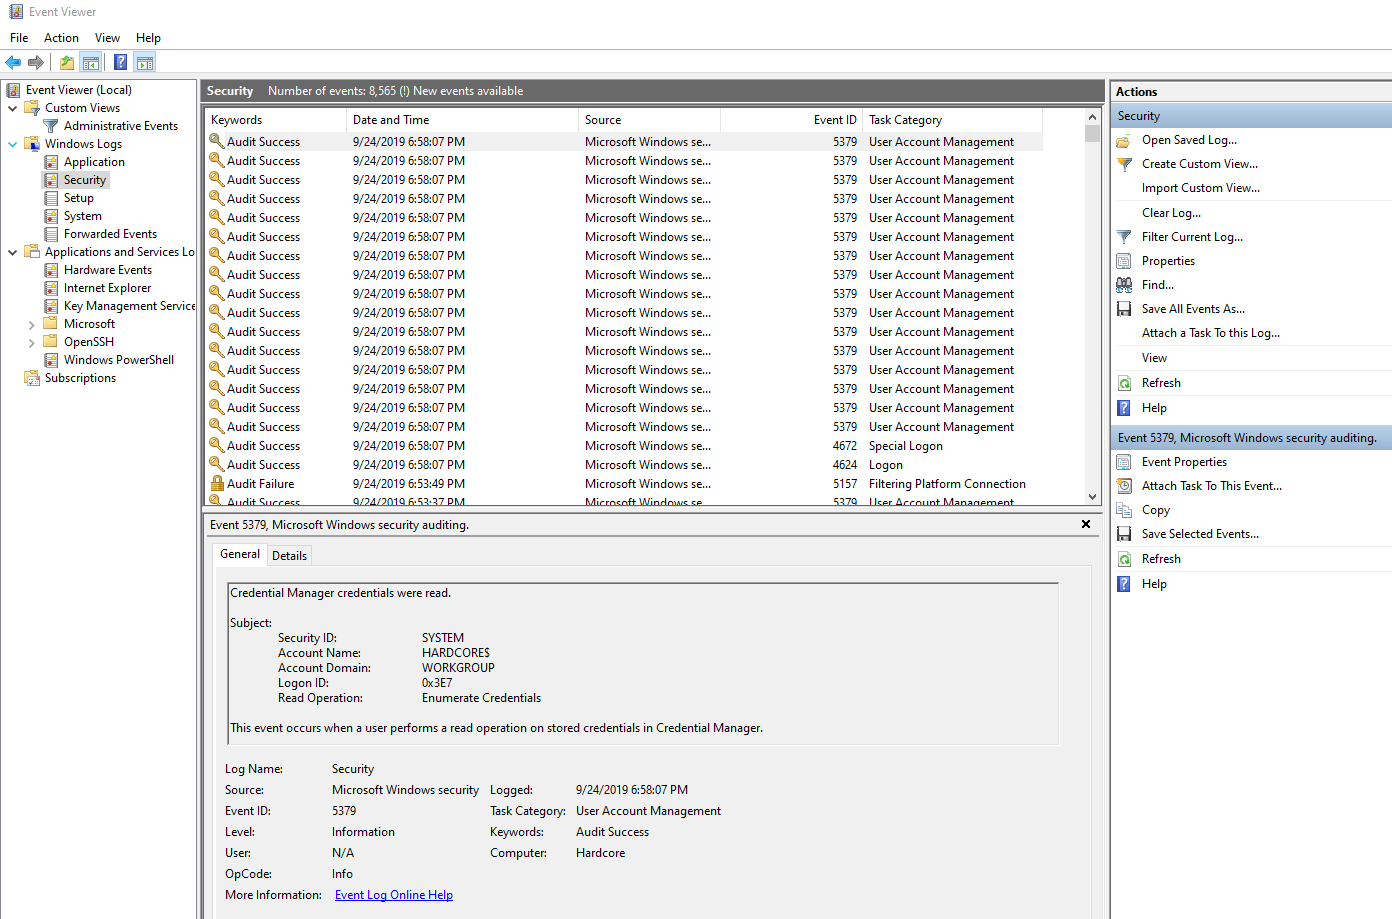Close the event preview pane
This screenshot has width=1392, height=919.
pyautogui.click(x=1086, y=524)
